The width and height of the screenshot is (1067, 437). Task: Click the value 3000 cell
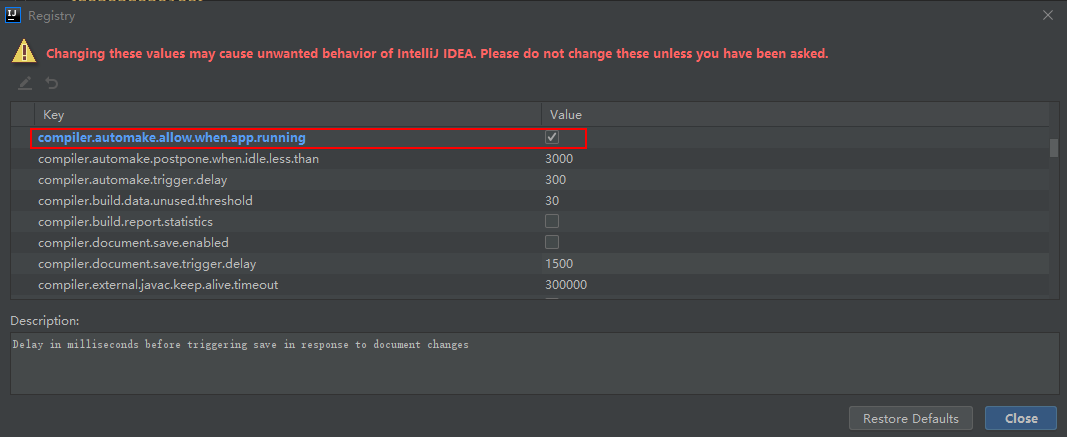pos(795,159)
